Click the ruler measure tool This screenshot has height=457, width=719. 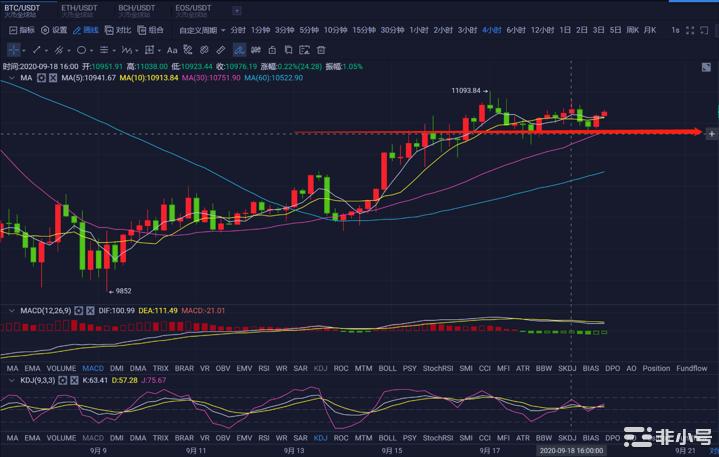point(221,50)
